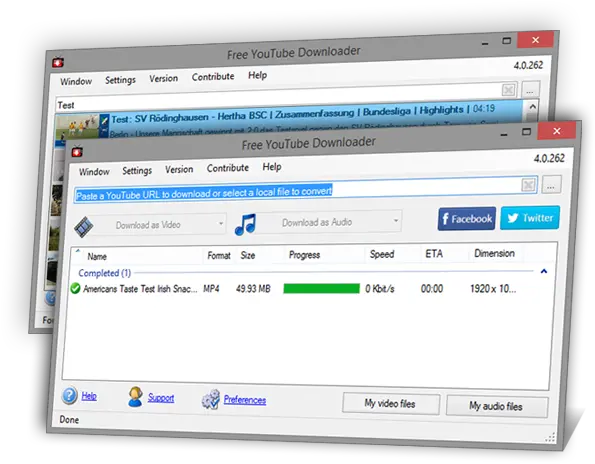595x464 pixels.
Task: Click the film strip video icon
Action: tap(83, 226)
